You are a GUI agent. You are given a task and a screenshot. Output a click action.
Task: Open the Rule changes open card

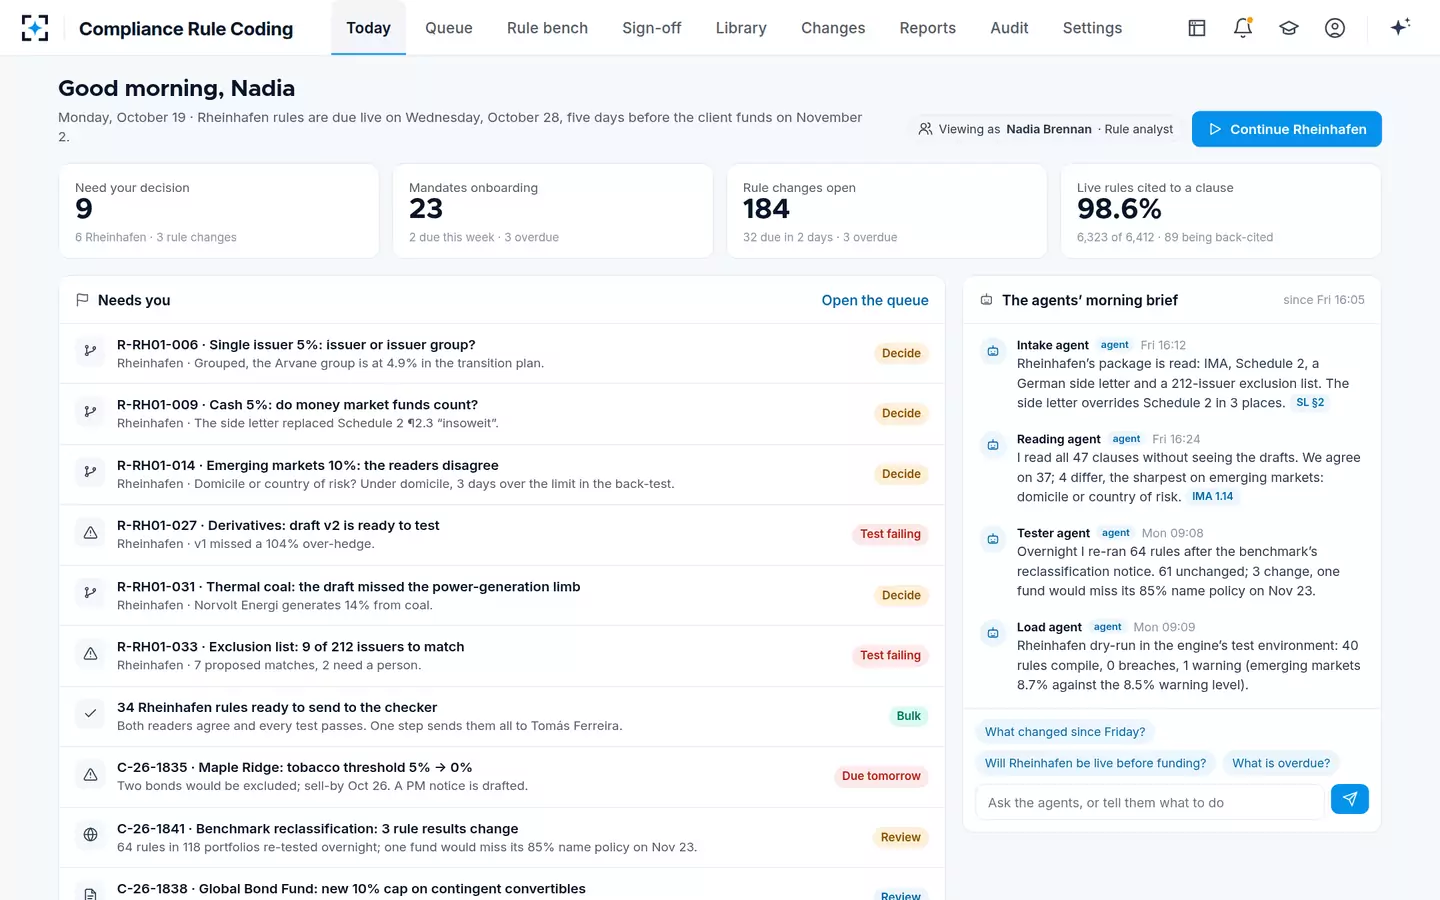(x=887, y=211)
